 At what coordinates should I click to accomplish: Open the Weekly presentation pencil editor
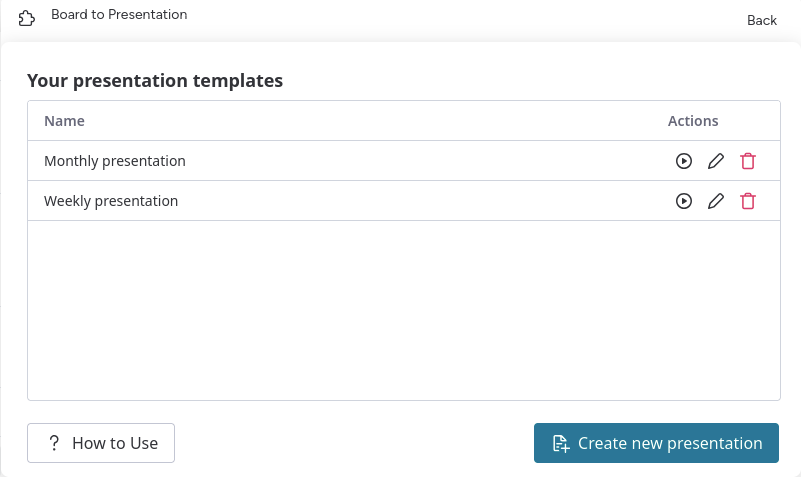715,201
